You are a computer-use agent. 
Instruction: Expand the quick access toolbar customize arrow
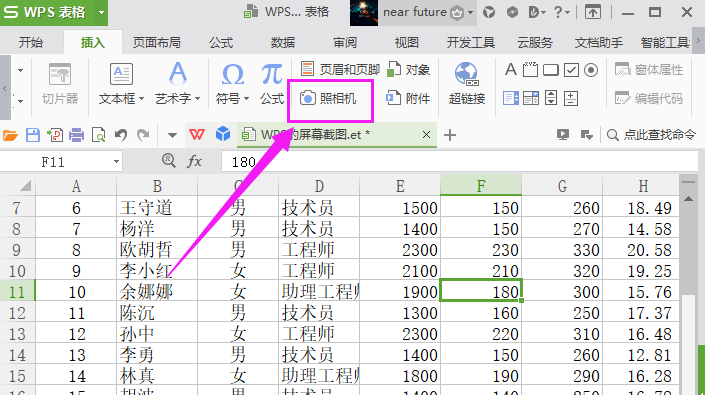(172, 135)
